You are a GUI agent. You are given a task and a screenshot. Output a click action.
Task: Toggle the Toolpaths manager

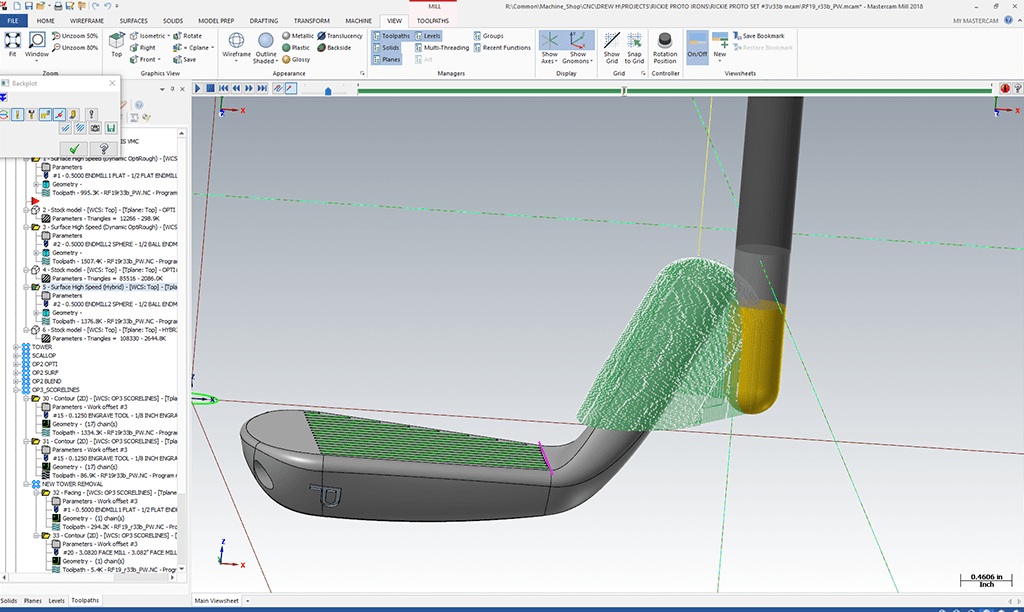tap(391, 36)
